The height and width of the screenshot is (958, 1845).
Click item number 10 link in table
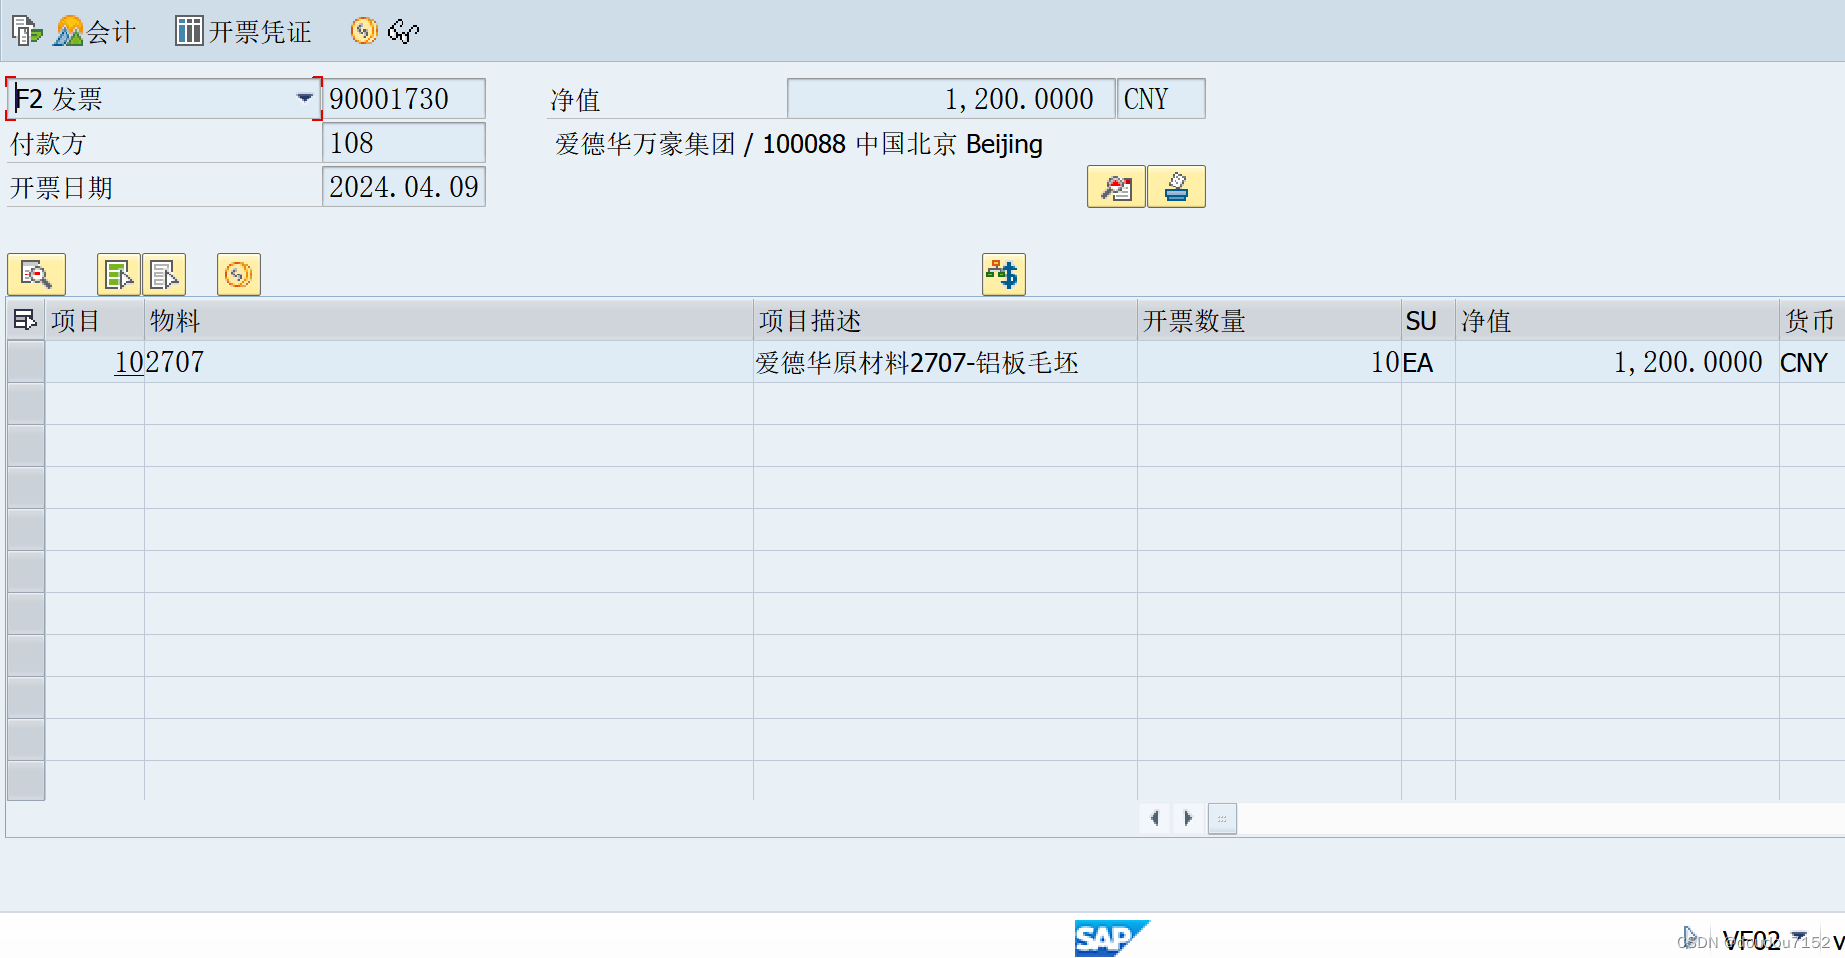click(129, 362)
